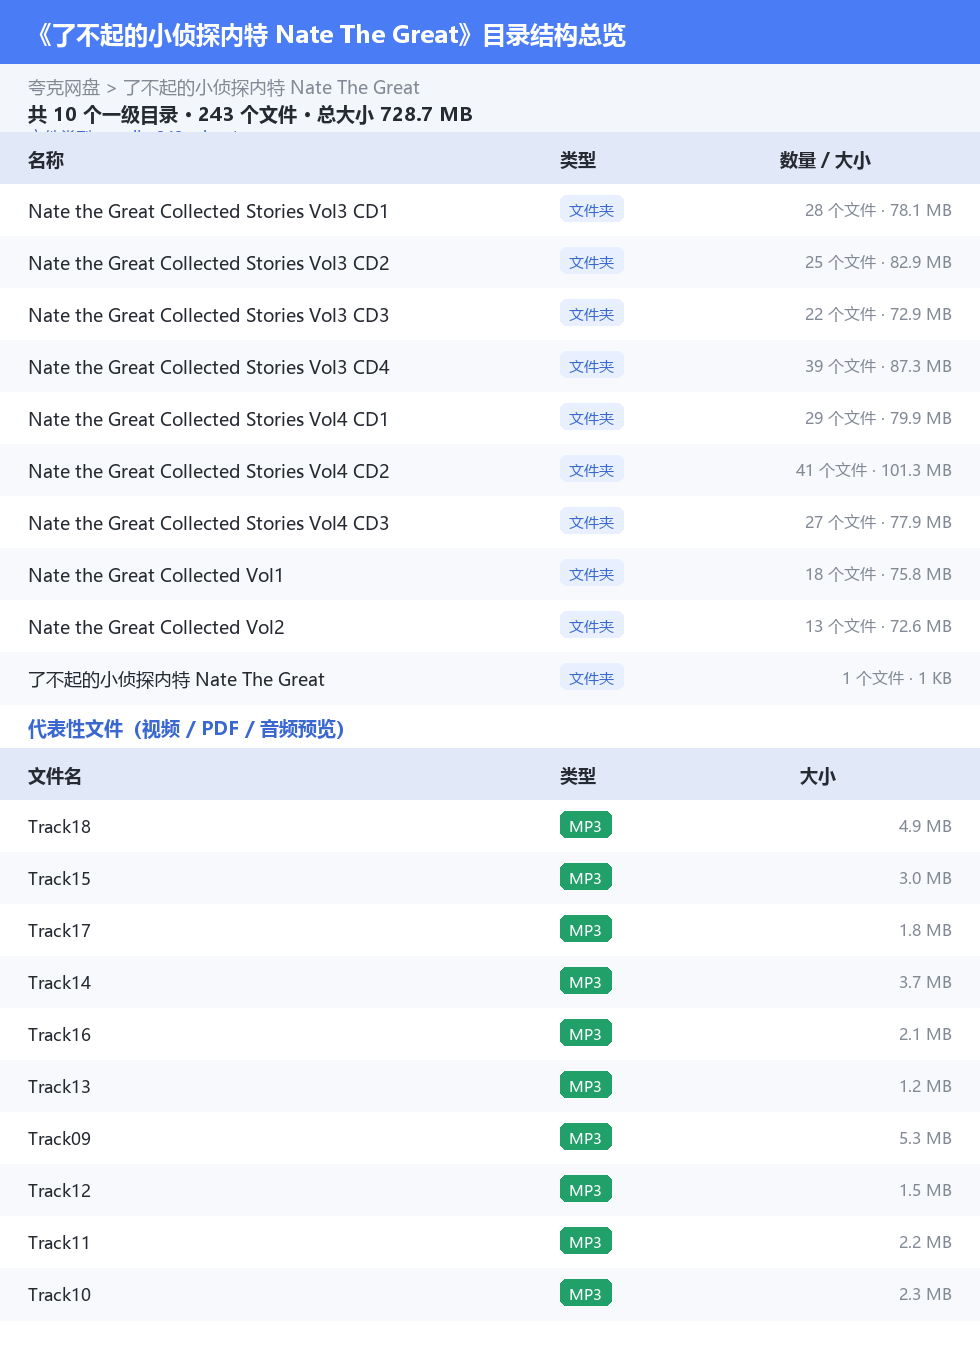Select the Track17 file name
The height and width of the screenshot is (1352, 980).
59,931
